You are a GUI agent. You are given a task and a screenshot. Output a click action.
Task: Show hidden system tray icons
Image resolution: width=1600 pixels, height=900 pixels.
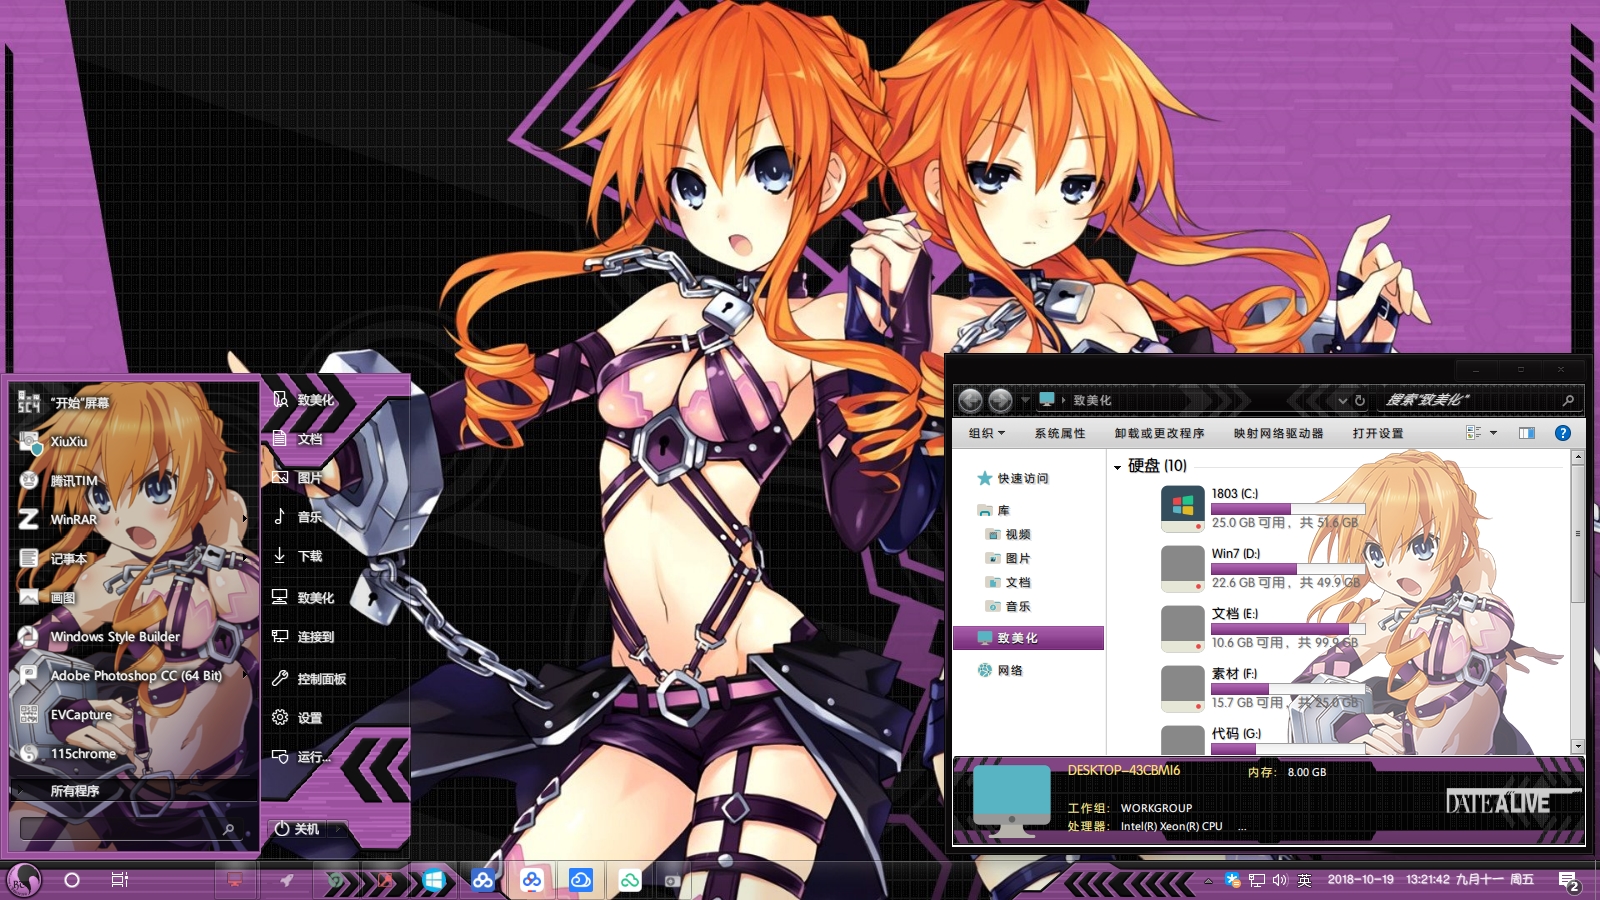[1208, 880]
